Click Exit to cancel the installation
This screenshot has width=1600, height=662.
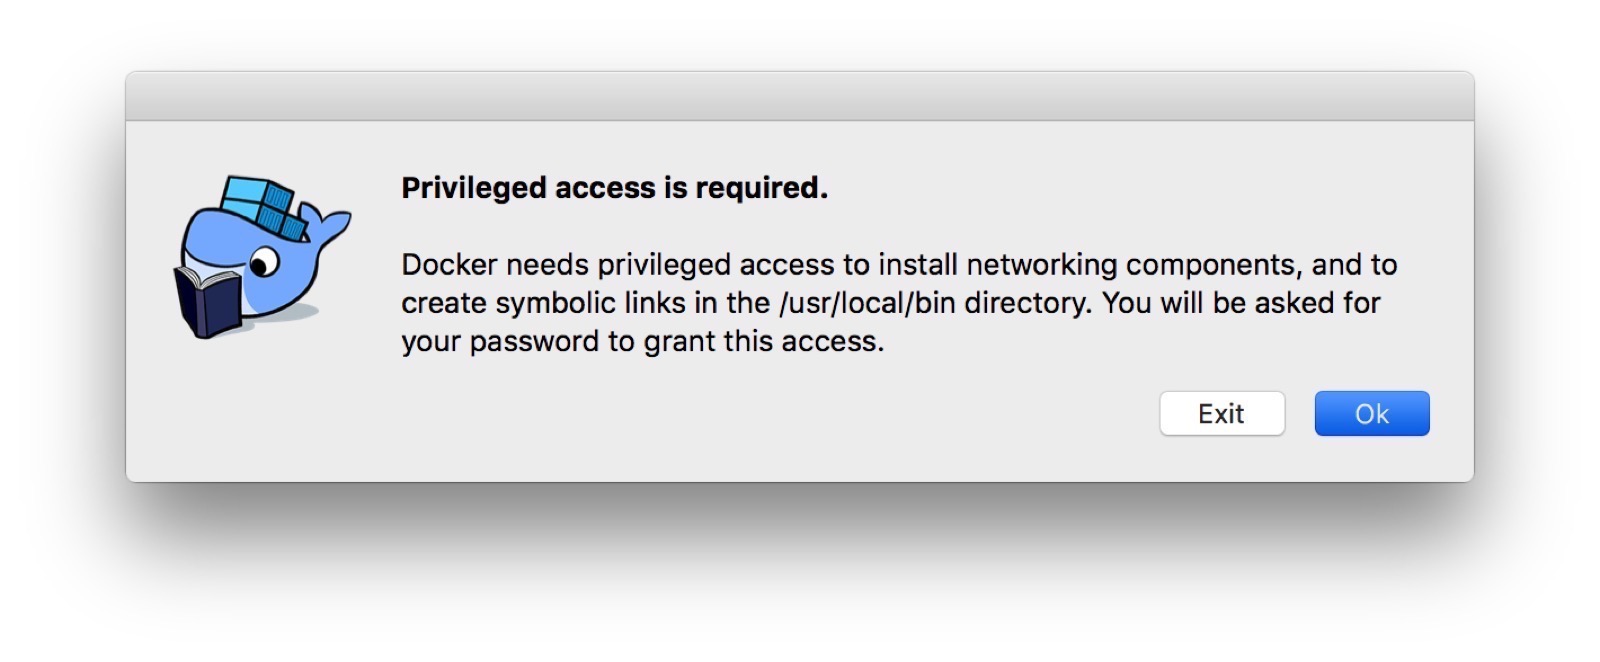1222,413
